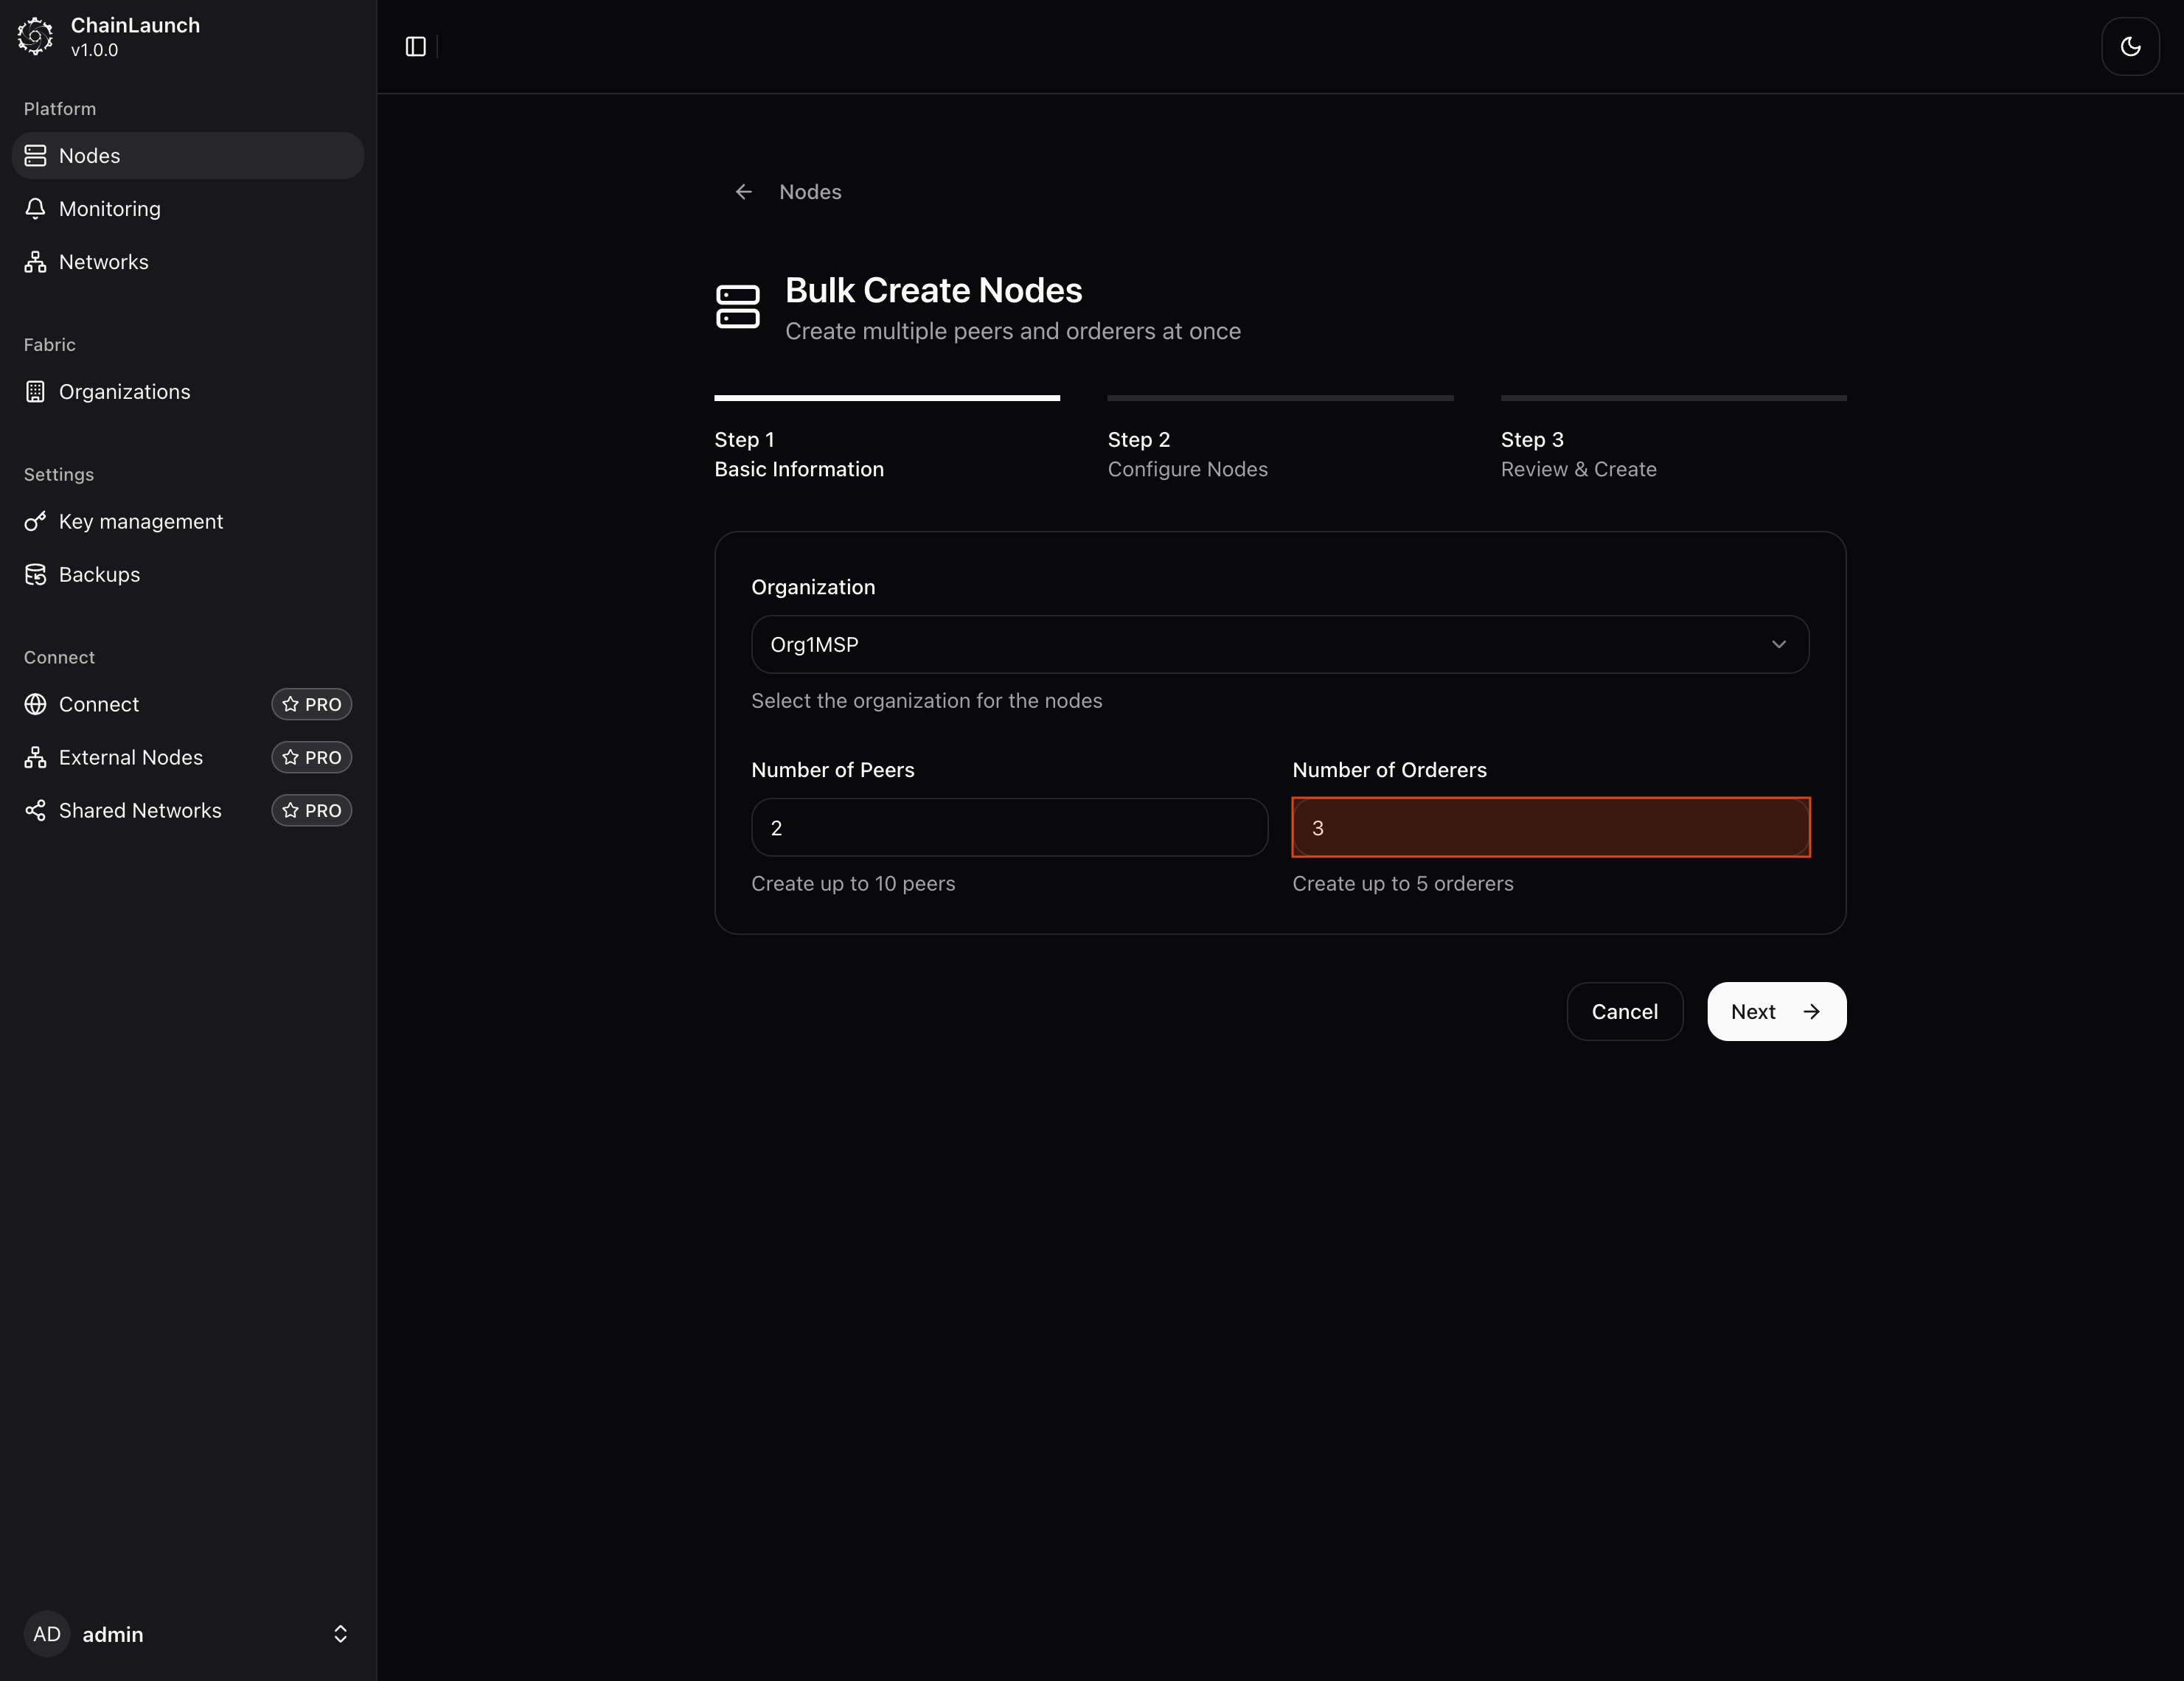2184x1681 pixels.
Task: Focus the Number of Orderers field
Action: click(x=1550, y=828)
